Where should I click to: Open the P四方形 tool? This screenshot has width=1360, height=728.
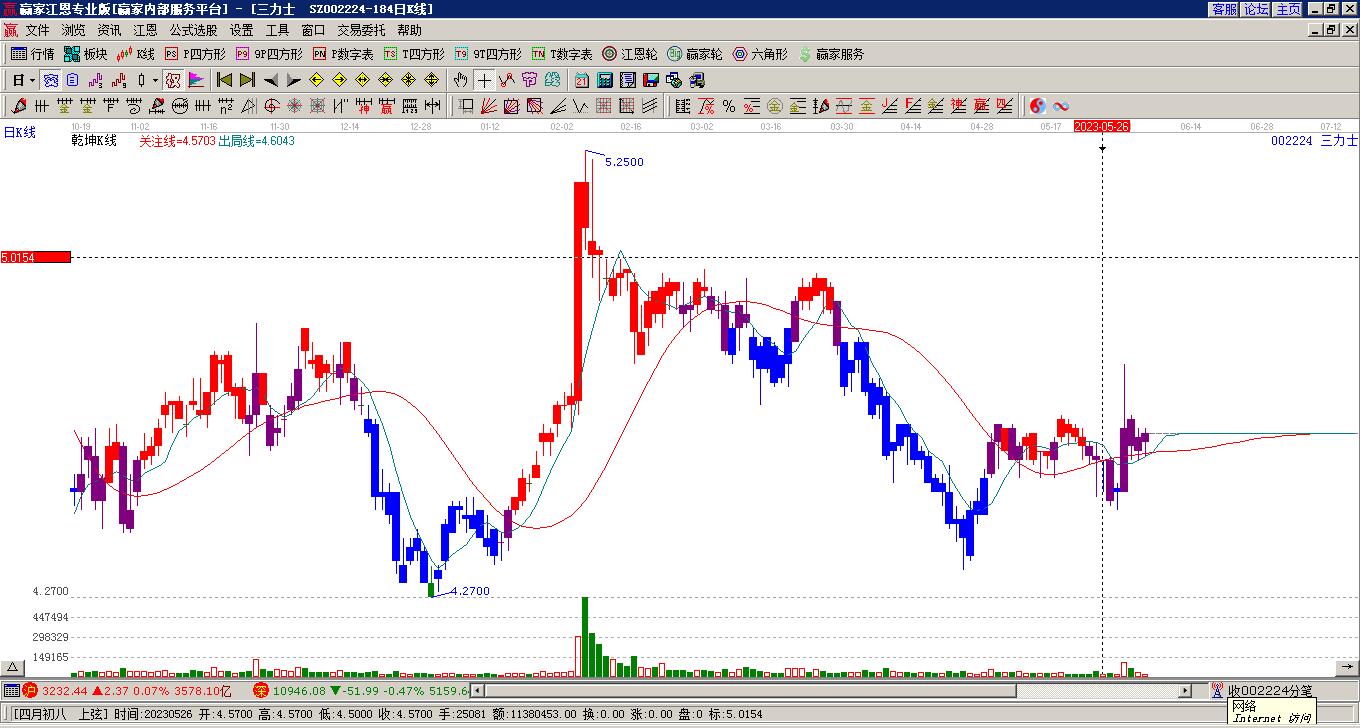tap(195, 54)
